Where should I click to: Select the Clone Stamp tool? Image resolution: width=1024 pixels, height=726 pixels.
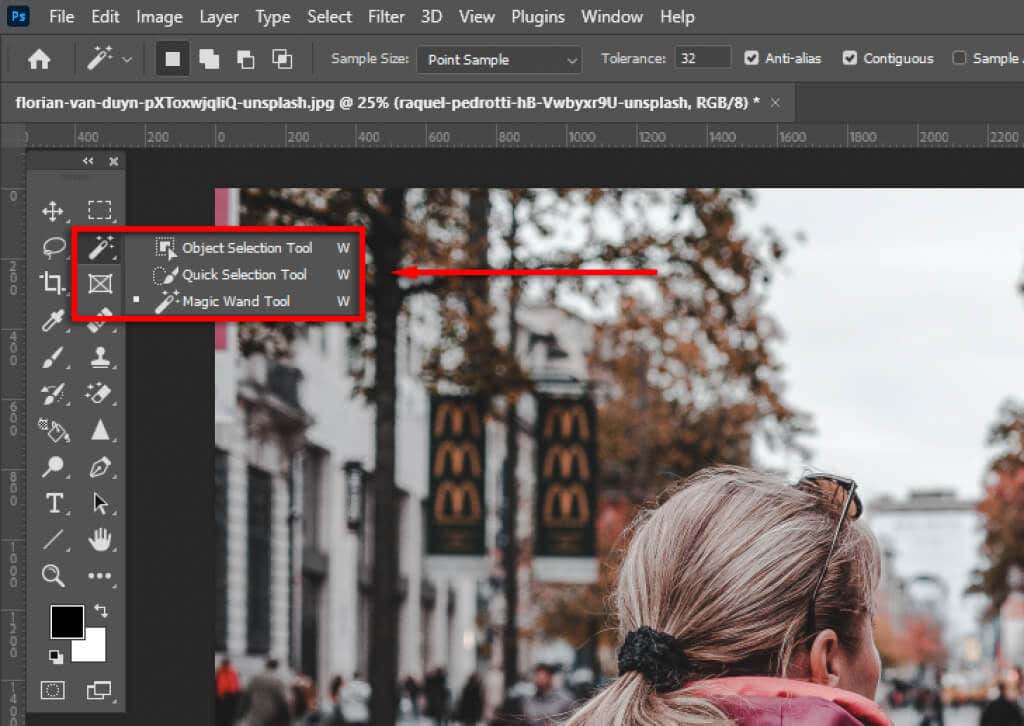[99, 356]
